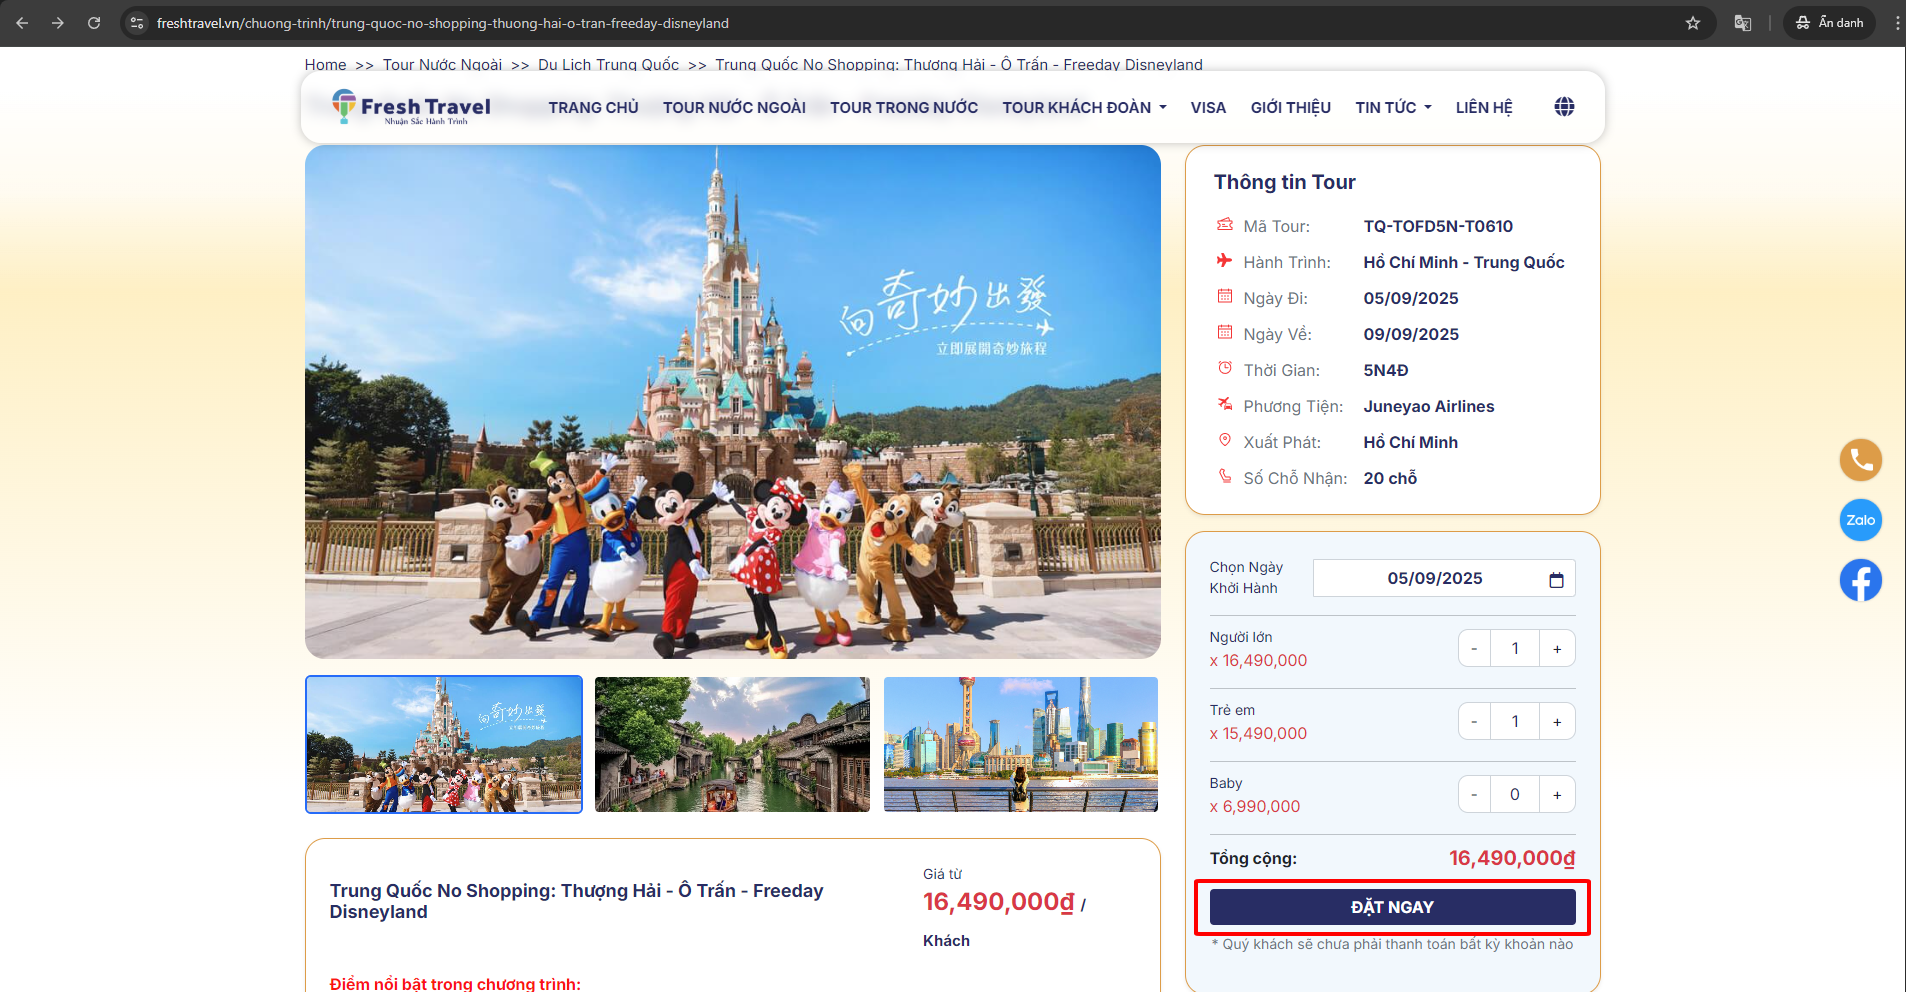Click the Giá từ price 16,490,000₫

998,902
